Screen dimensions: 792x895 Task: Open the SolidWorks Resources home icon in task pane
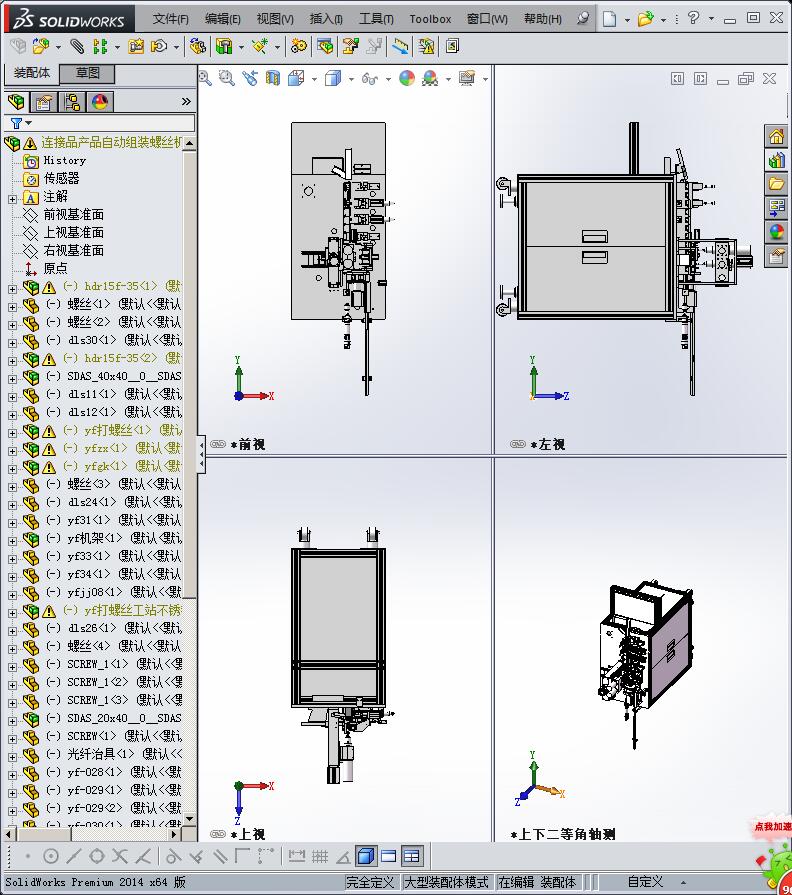[x=777, y=136]
